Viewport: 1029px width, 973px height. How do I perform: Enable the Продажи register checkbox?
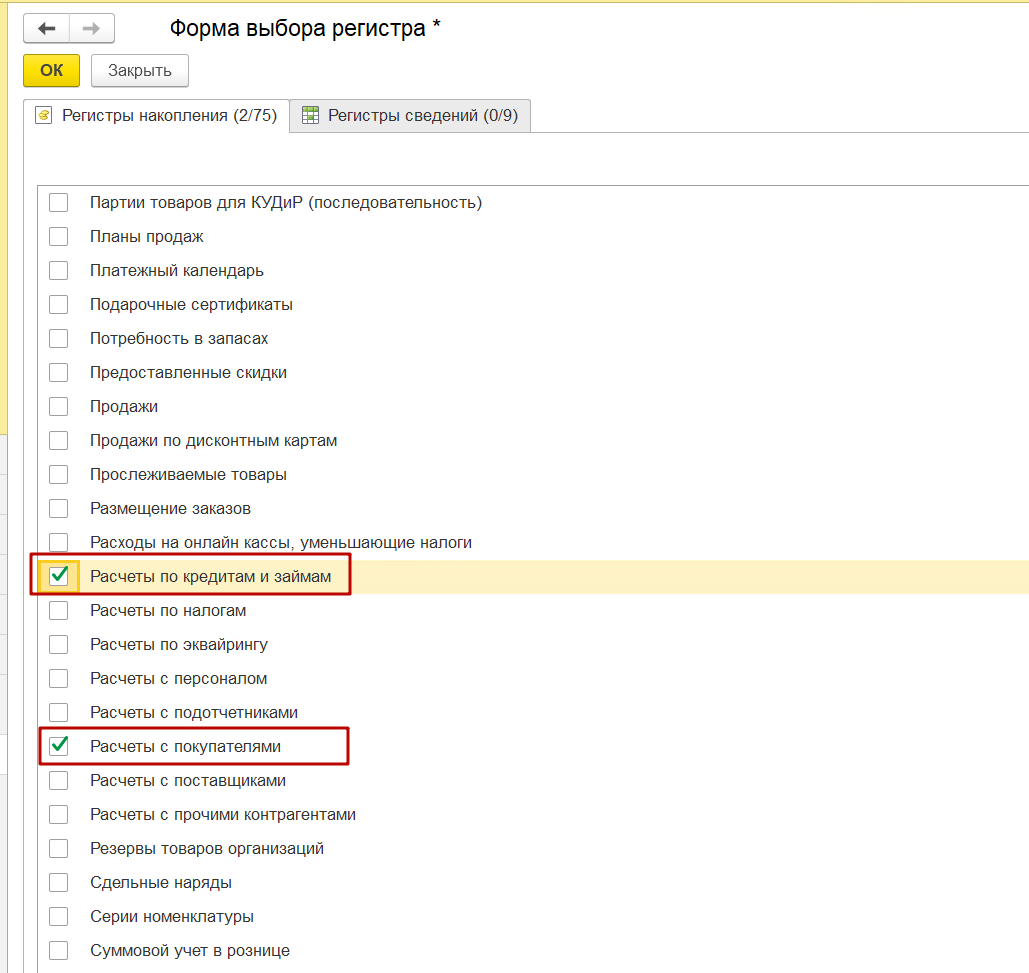click(x=58, y=406)
